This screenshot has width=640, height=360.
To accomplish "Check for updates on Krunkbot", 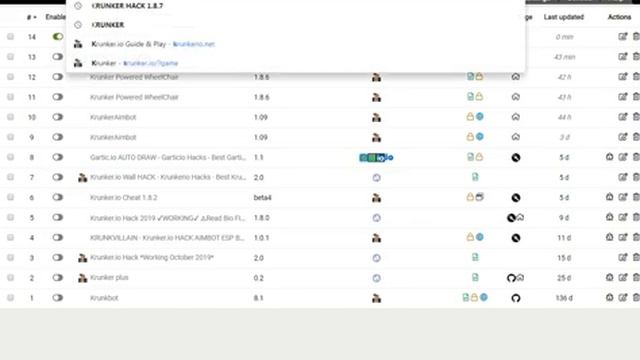I will tap(609, 298).
